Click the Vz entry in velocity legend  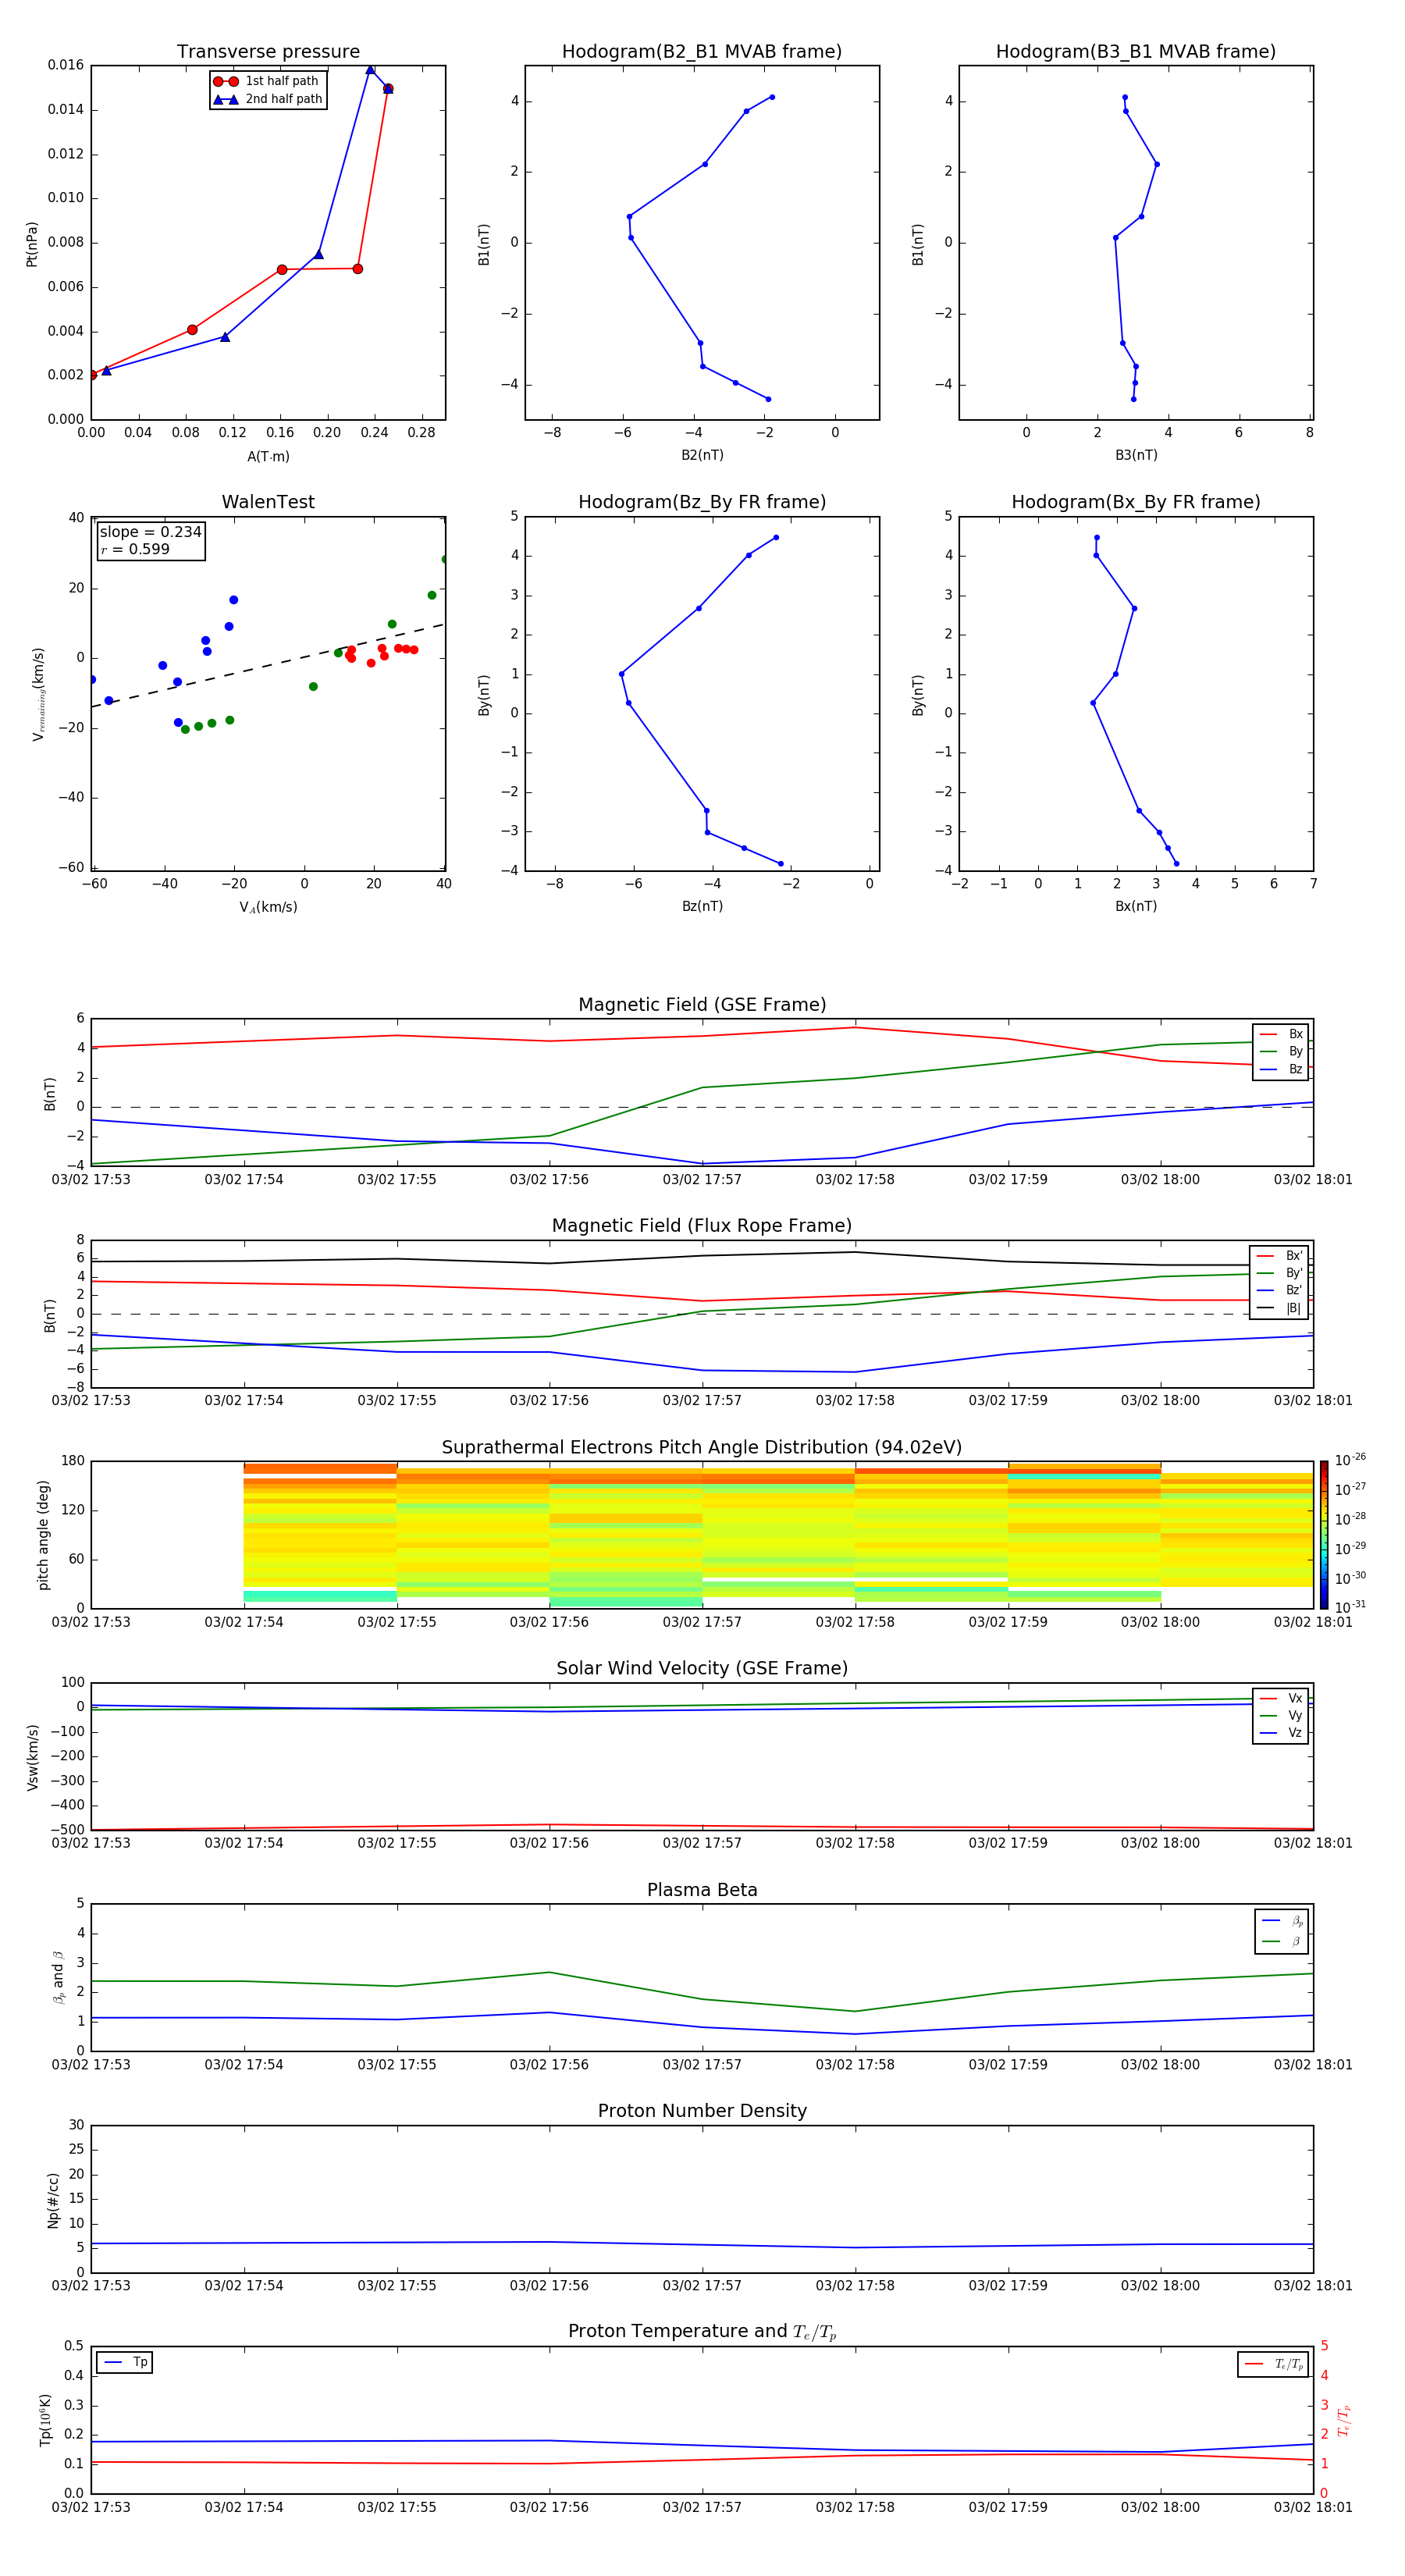click(x=1281, y=1733)
